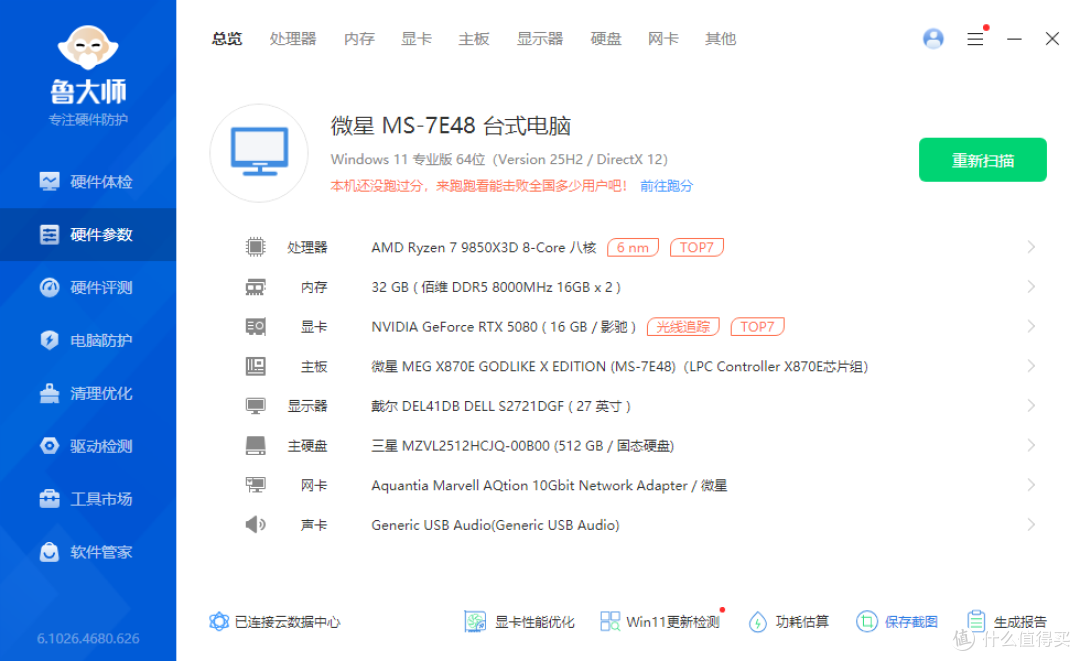Click version number 6.1026.4680.626
The height and width of the screenshot is (661, 1080).
point(88,638)
